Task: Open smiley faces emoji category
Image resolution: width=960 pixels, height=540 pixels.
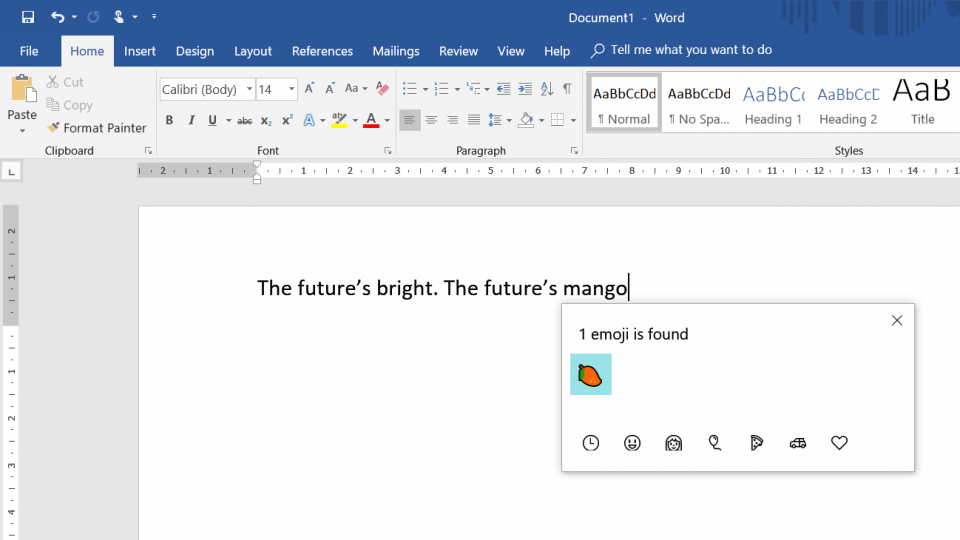Action: pos(632,443)
